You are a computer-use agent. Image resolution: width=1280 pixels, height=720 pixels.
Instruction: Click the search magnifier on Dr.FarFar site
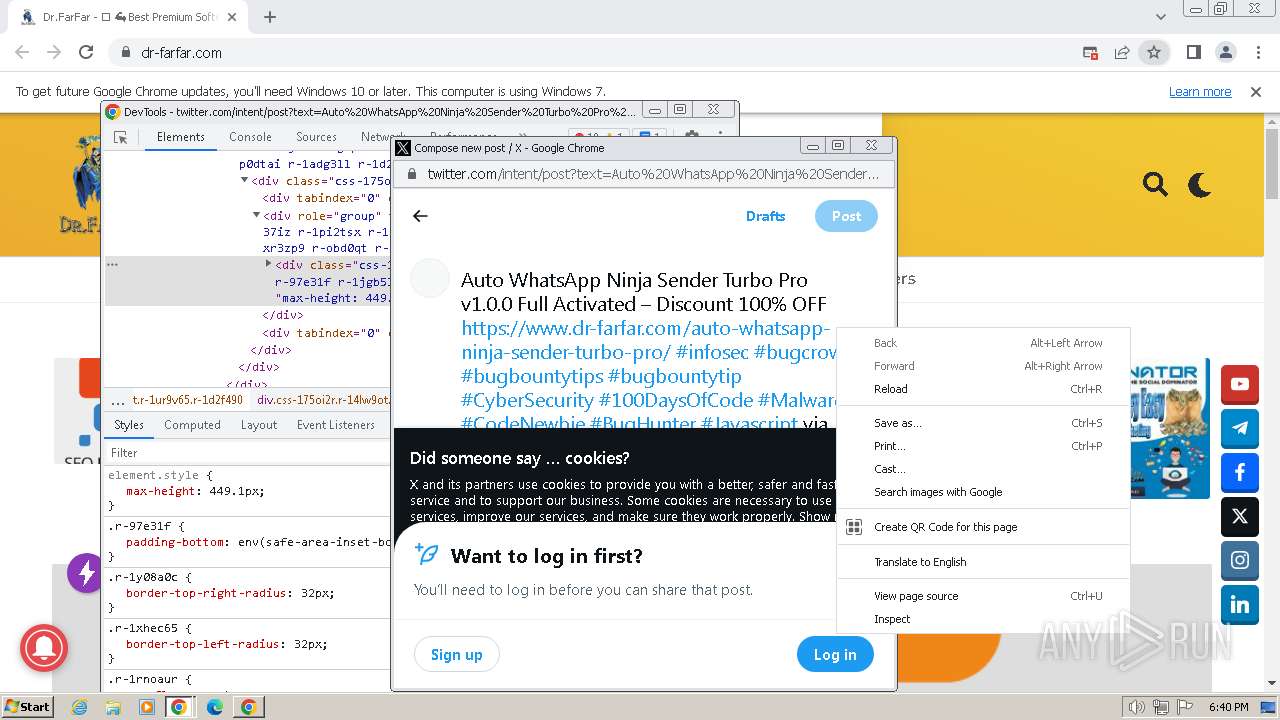(x=1155, y=184)
